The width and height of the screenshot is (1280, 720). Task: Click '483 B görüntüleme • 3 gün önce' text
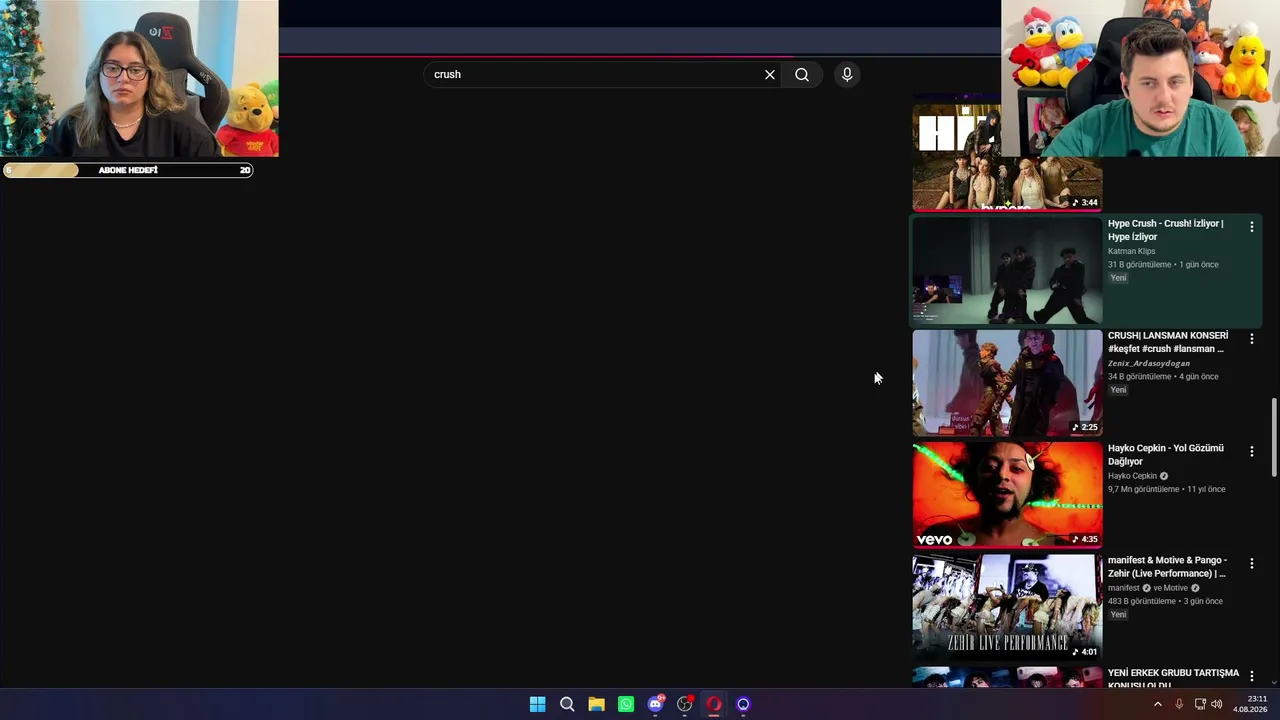[1165, 601]
